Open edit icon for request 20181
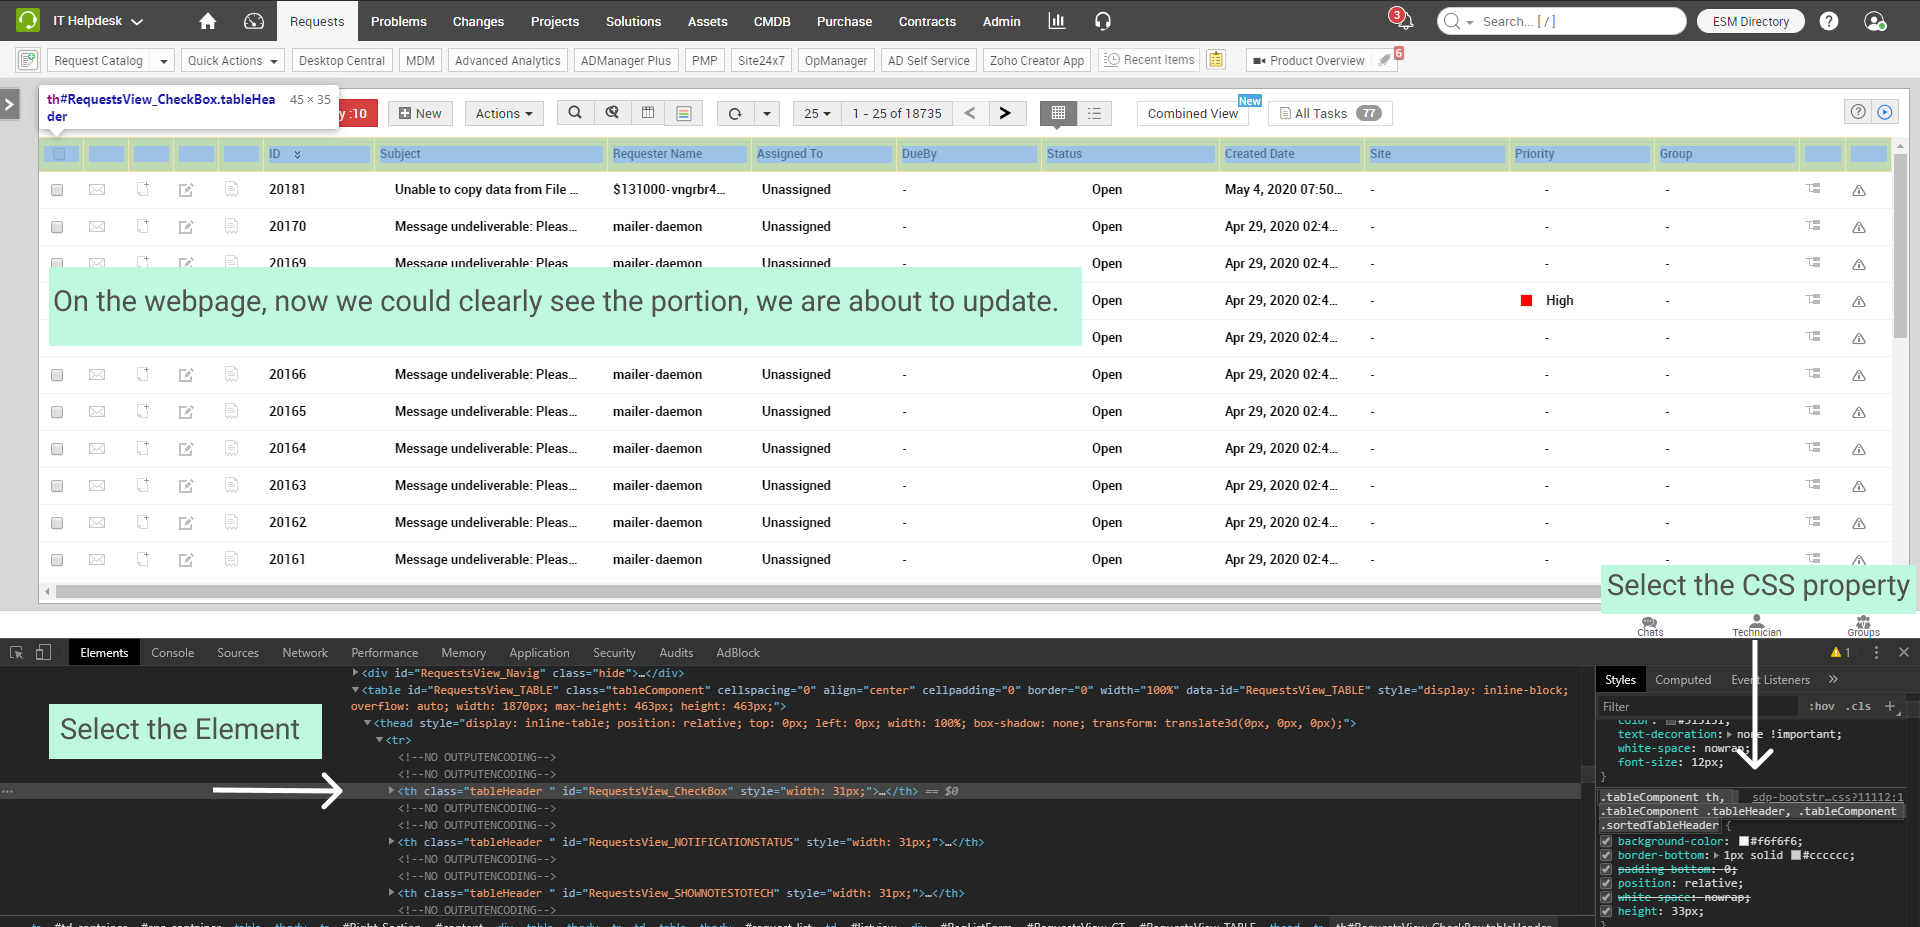This screenshot has width=1920, height=927. click(x=186, y=190)
